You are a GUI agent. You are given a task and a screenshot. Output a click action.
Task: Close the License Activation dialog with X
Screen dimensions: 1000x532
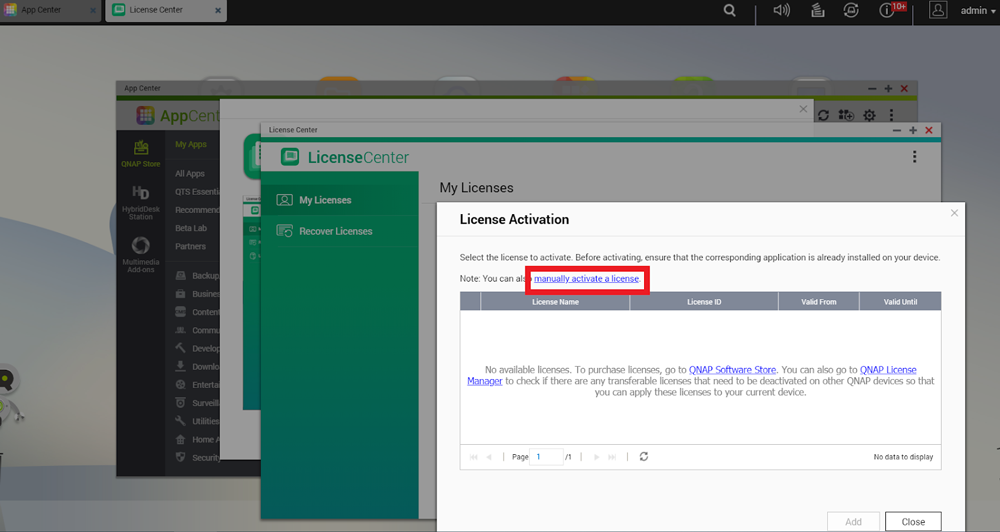(954, 213)
